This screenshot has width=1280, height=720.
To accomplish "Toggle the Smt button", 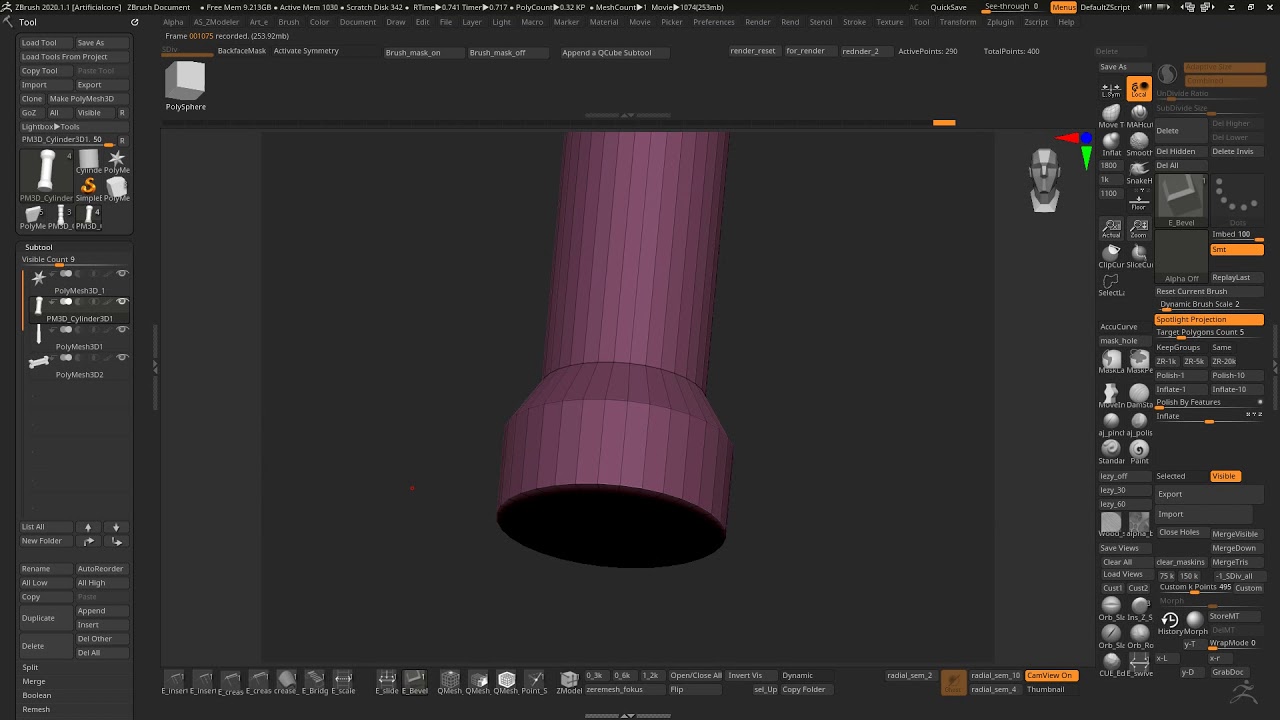I will point(1236,249).
